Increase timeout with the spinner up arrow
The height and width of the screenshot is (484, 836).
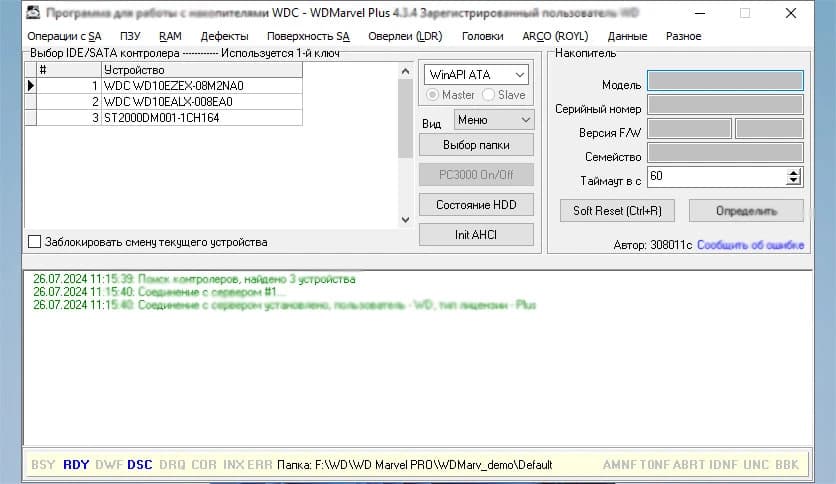[x=794, y=173]
